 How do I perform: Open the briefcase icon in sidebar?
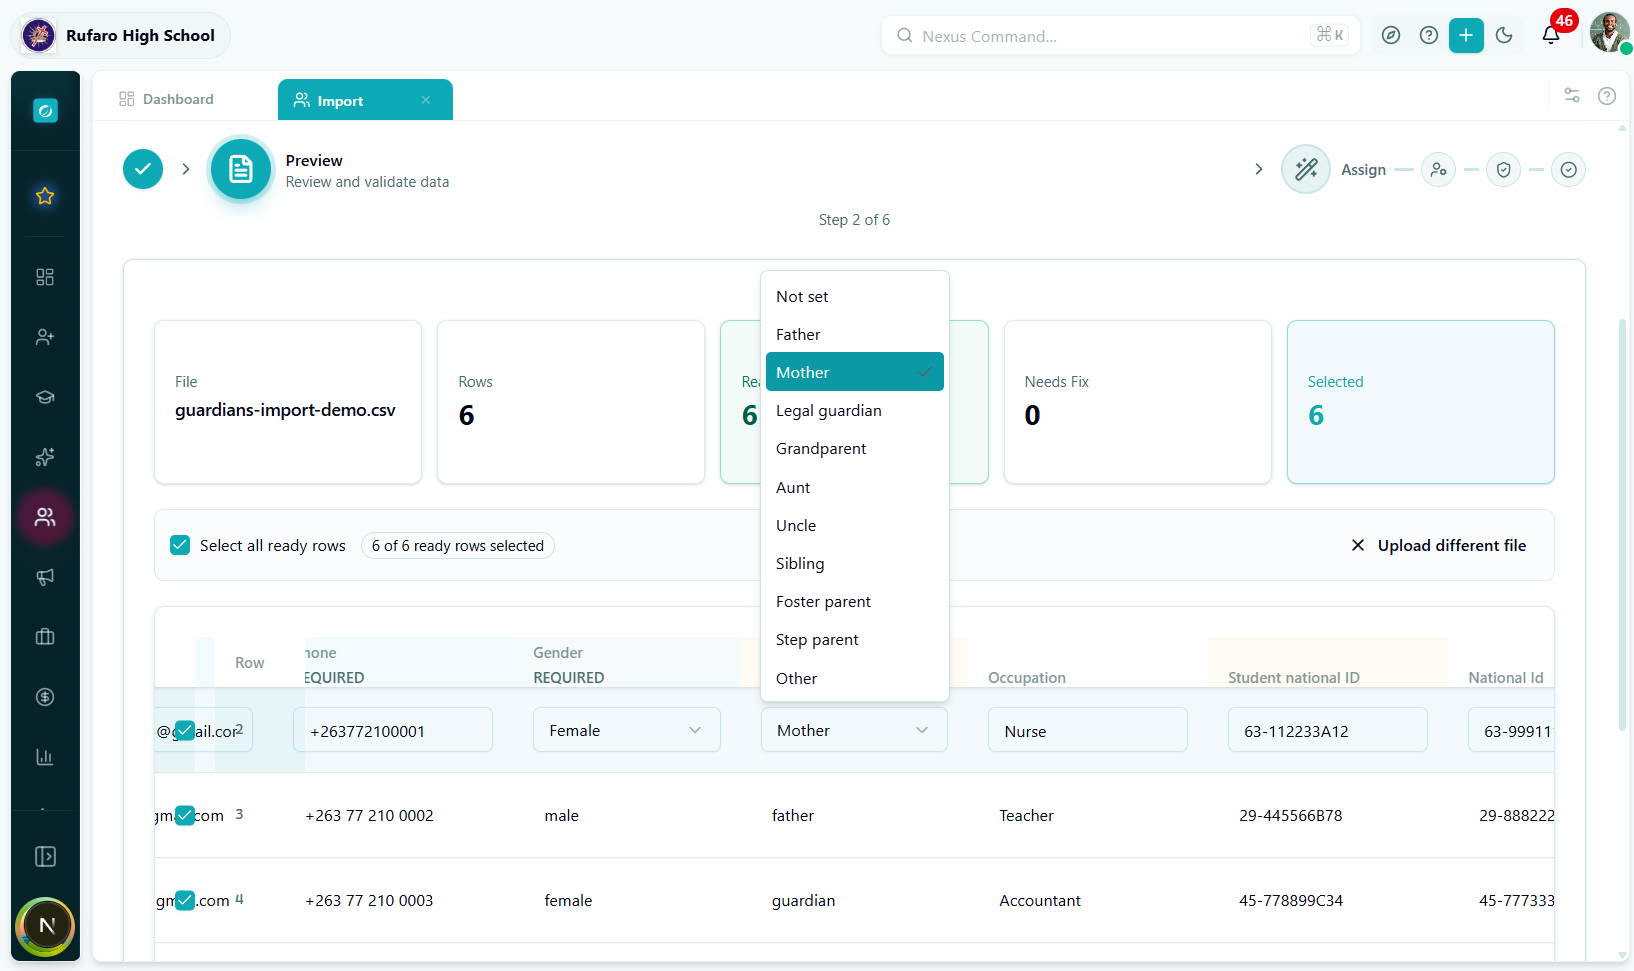(x=45, y=637)
